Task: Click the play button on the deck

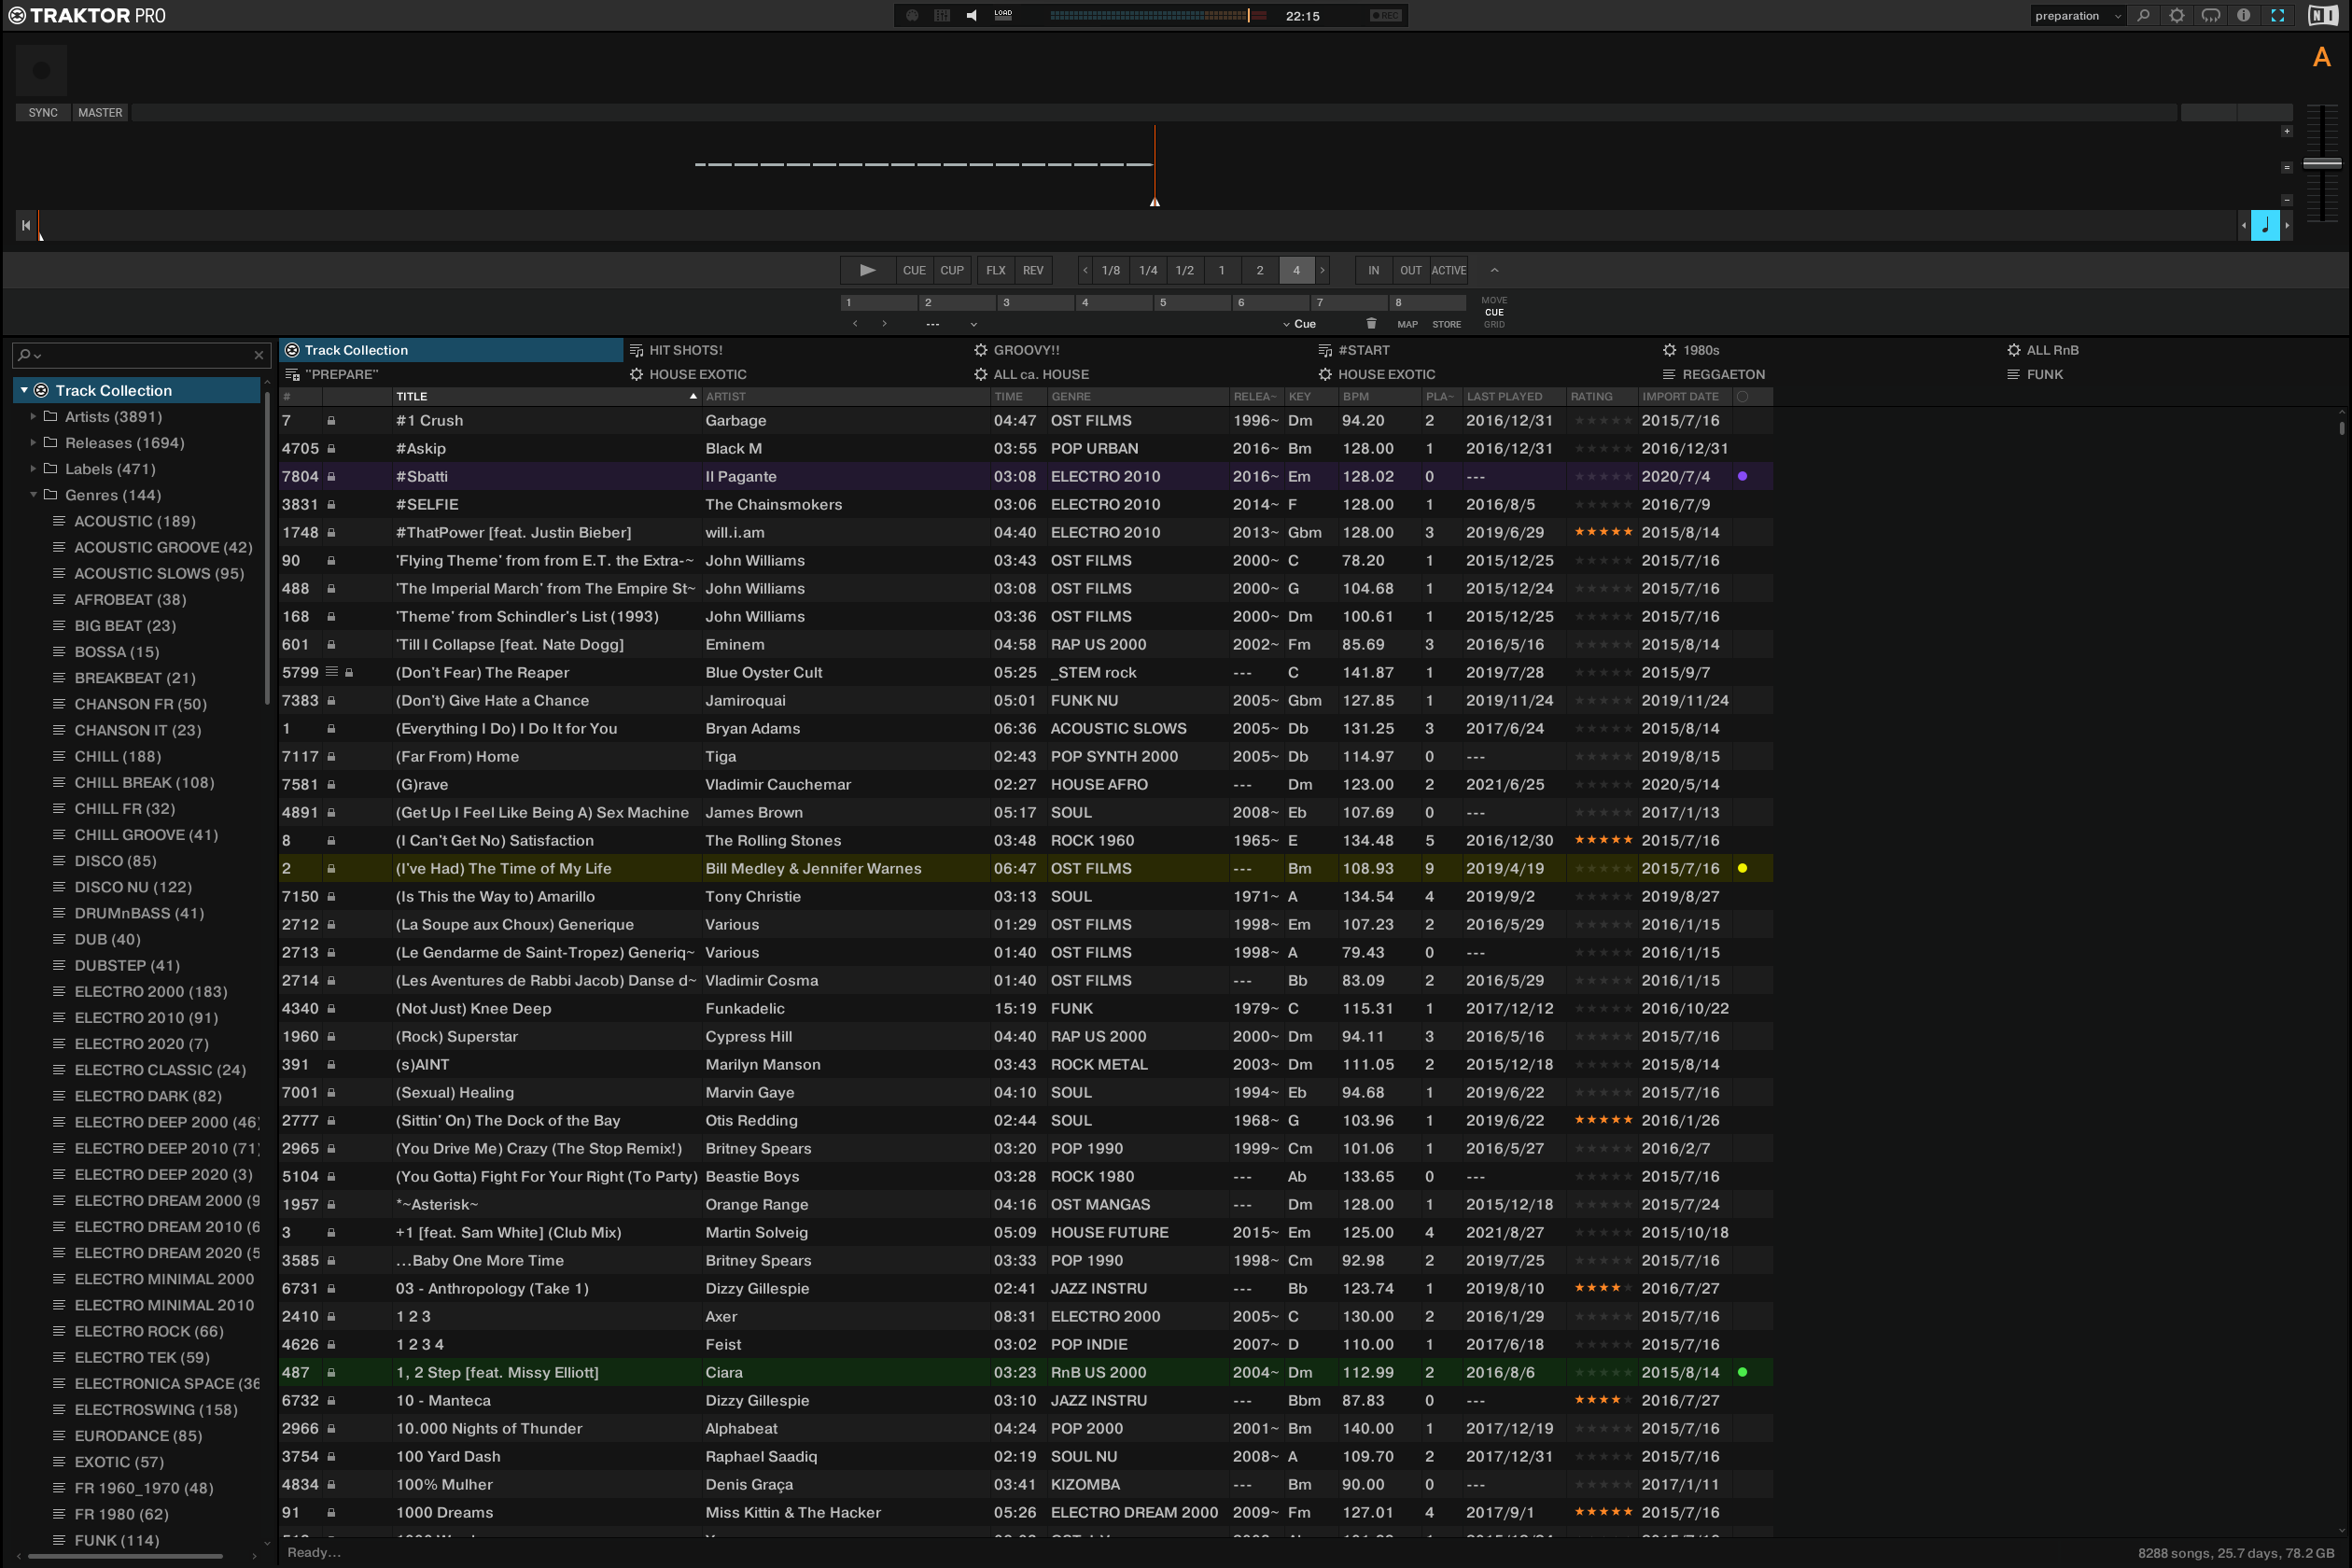Action: click(867, 270)
